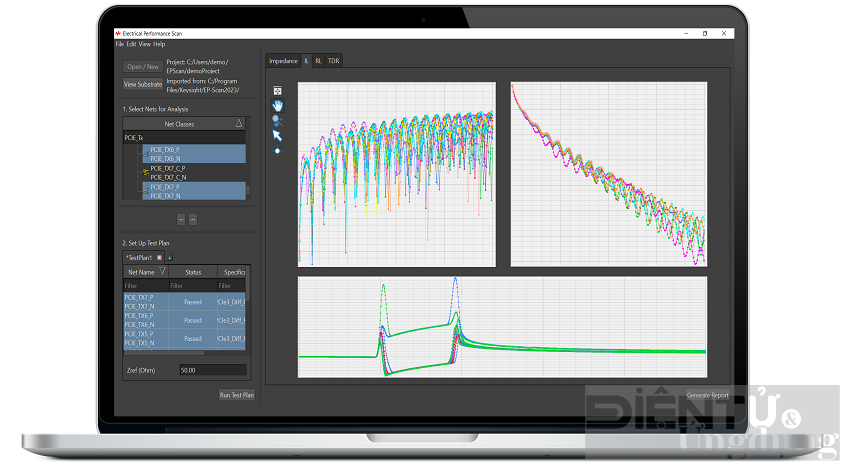850x471 pixels.
Task: Select PCIE_TX6_P / PCIE_TX6_N in the net tree
Action: pyautogui.click(x=194, y=154)
